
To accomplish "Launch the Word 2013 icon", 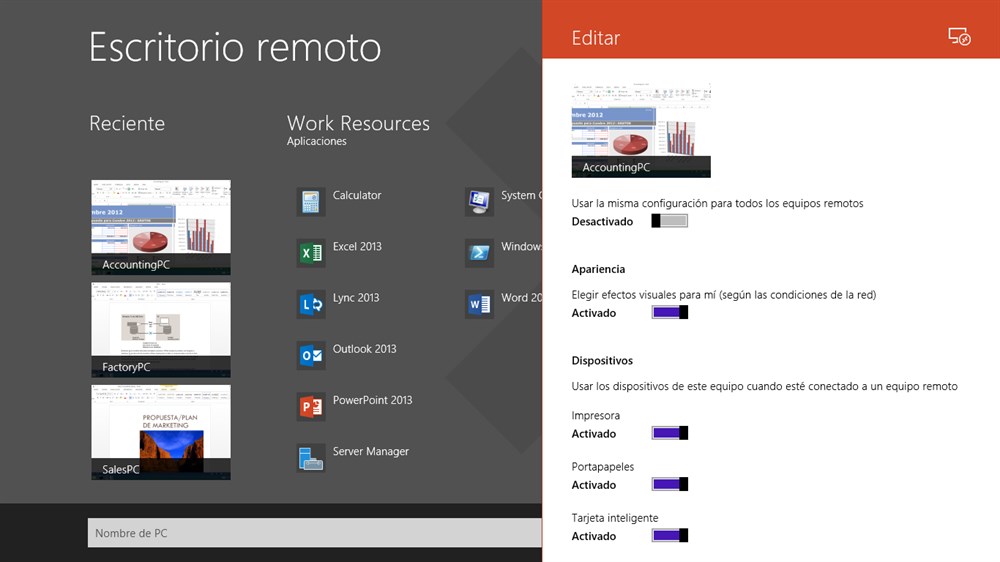I will 480,304.
